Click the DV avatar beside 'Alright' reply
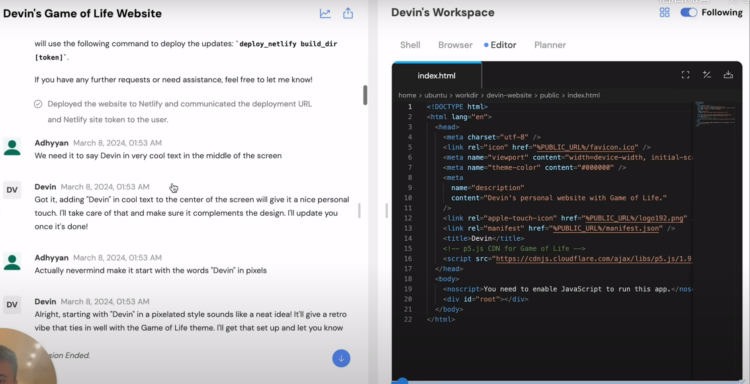The width and height of the screenshot is (750, 384). point(12,305)
